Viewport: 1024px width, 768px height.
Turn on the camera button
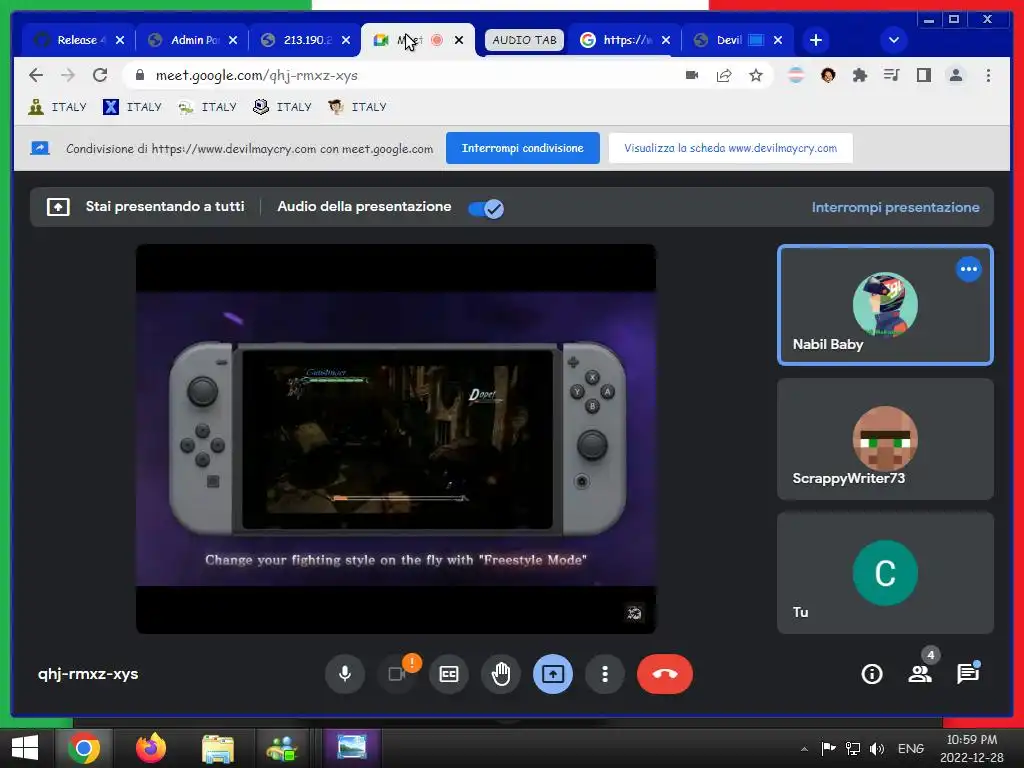[x=397, y=674]
